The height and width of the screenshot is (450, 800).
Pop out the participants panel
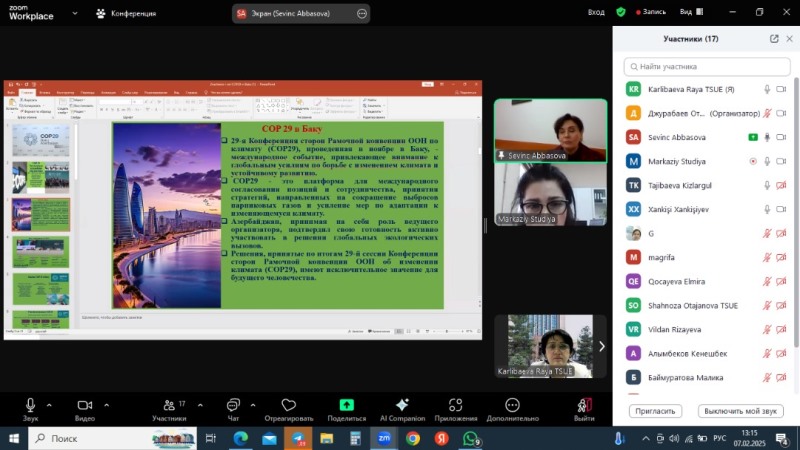(x=774, y=39)
